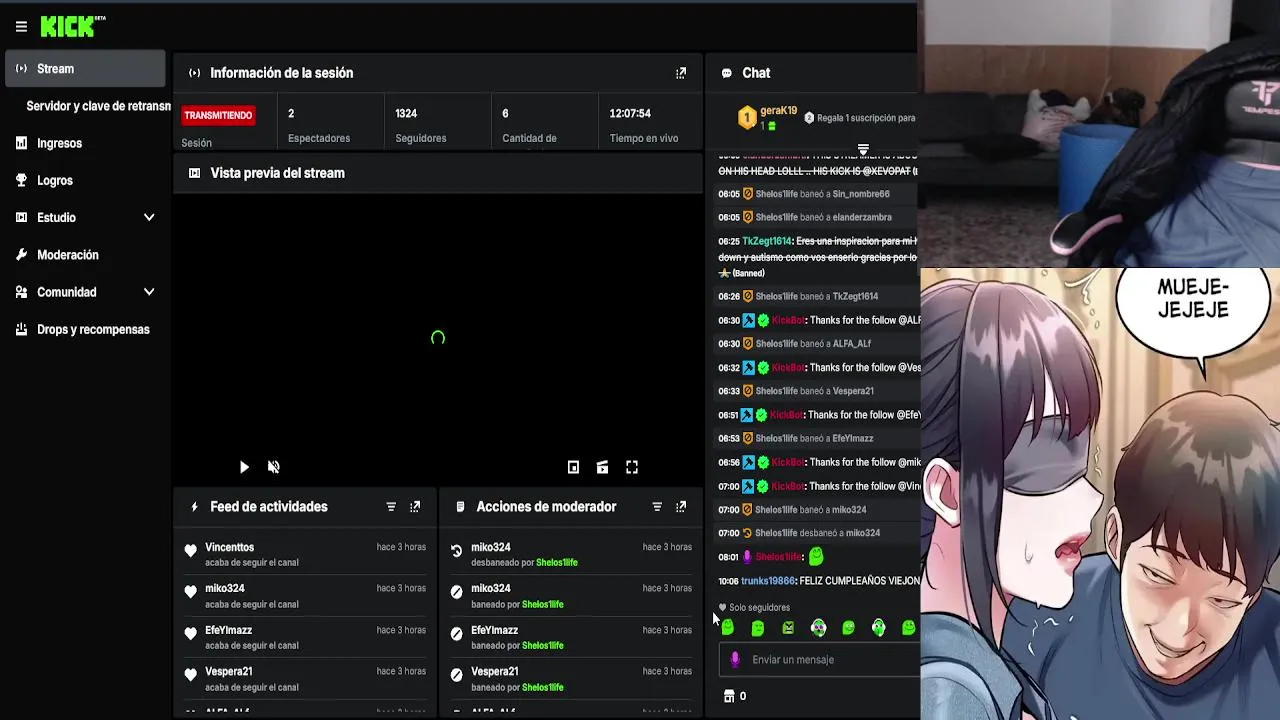The image size is (1280, 720).
Task: Click the chat bubble icon in Chat header
Action: point(726,73)
